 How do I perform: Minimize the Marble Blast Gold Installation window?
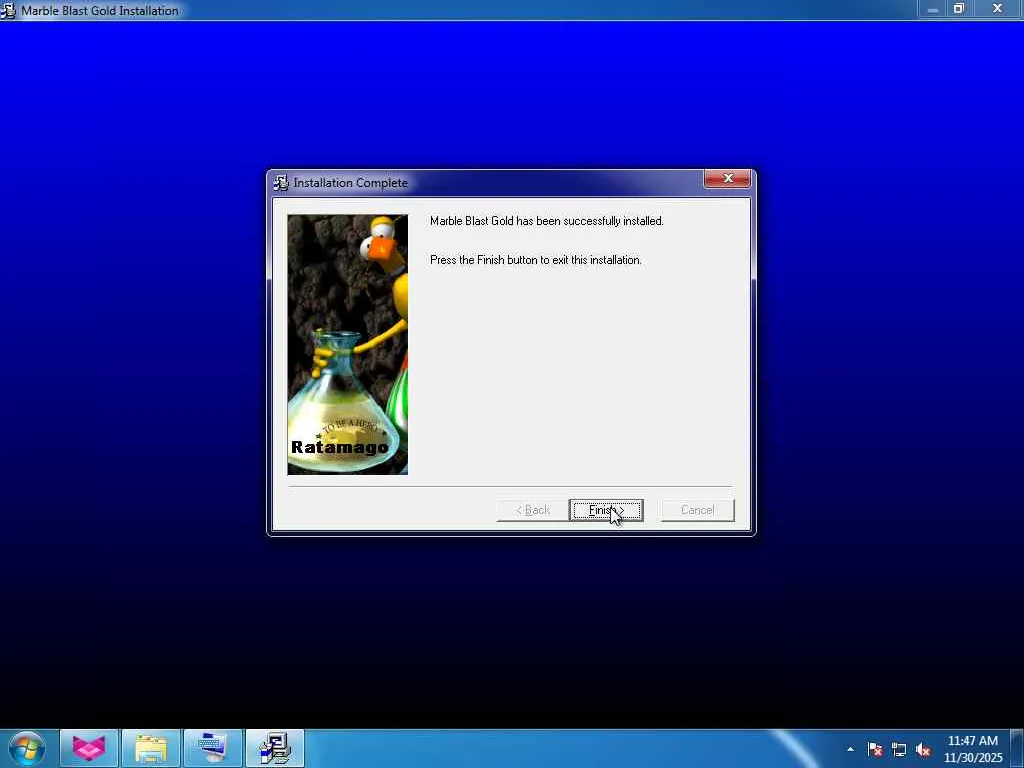(933, 9)
